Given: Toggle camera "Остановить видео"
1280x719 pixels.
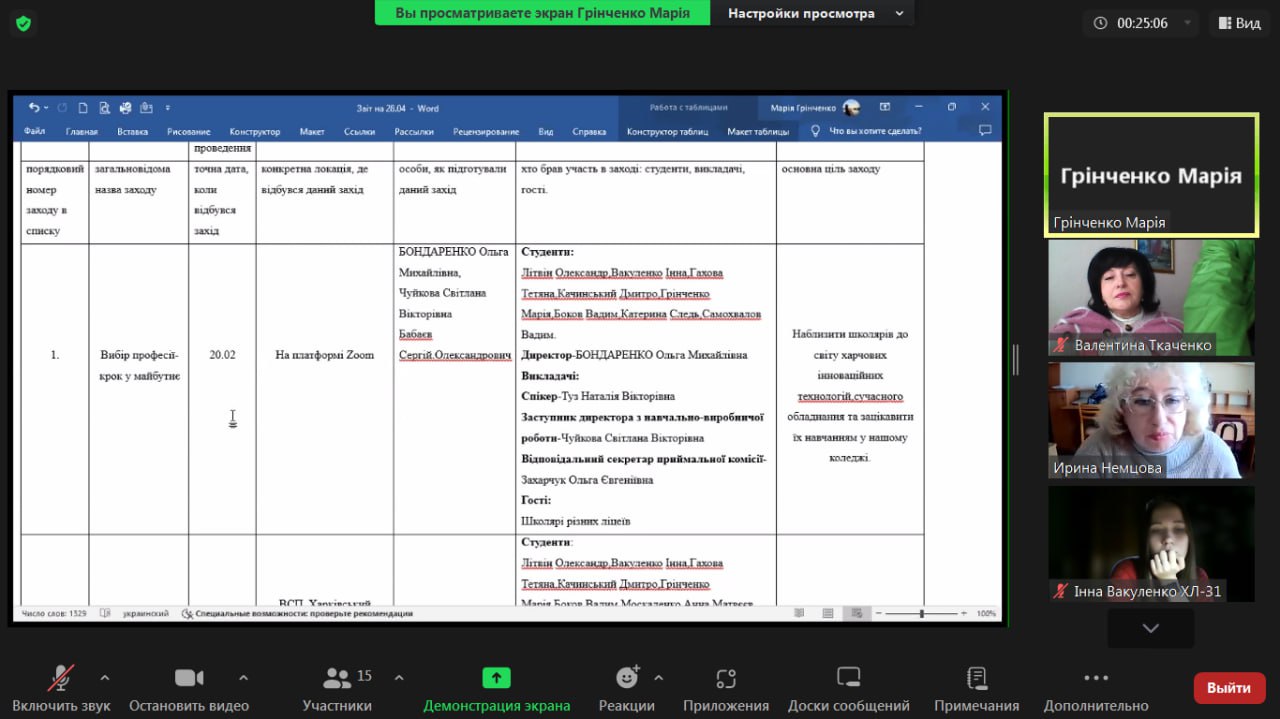Looking at the screenshot, I should pos(189,688).
